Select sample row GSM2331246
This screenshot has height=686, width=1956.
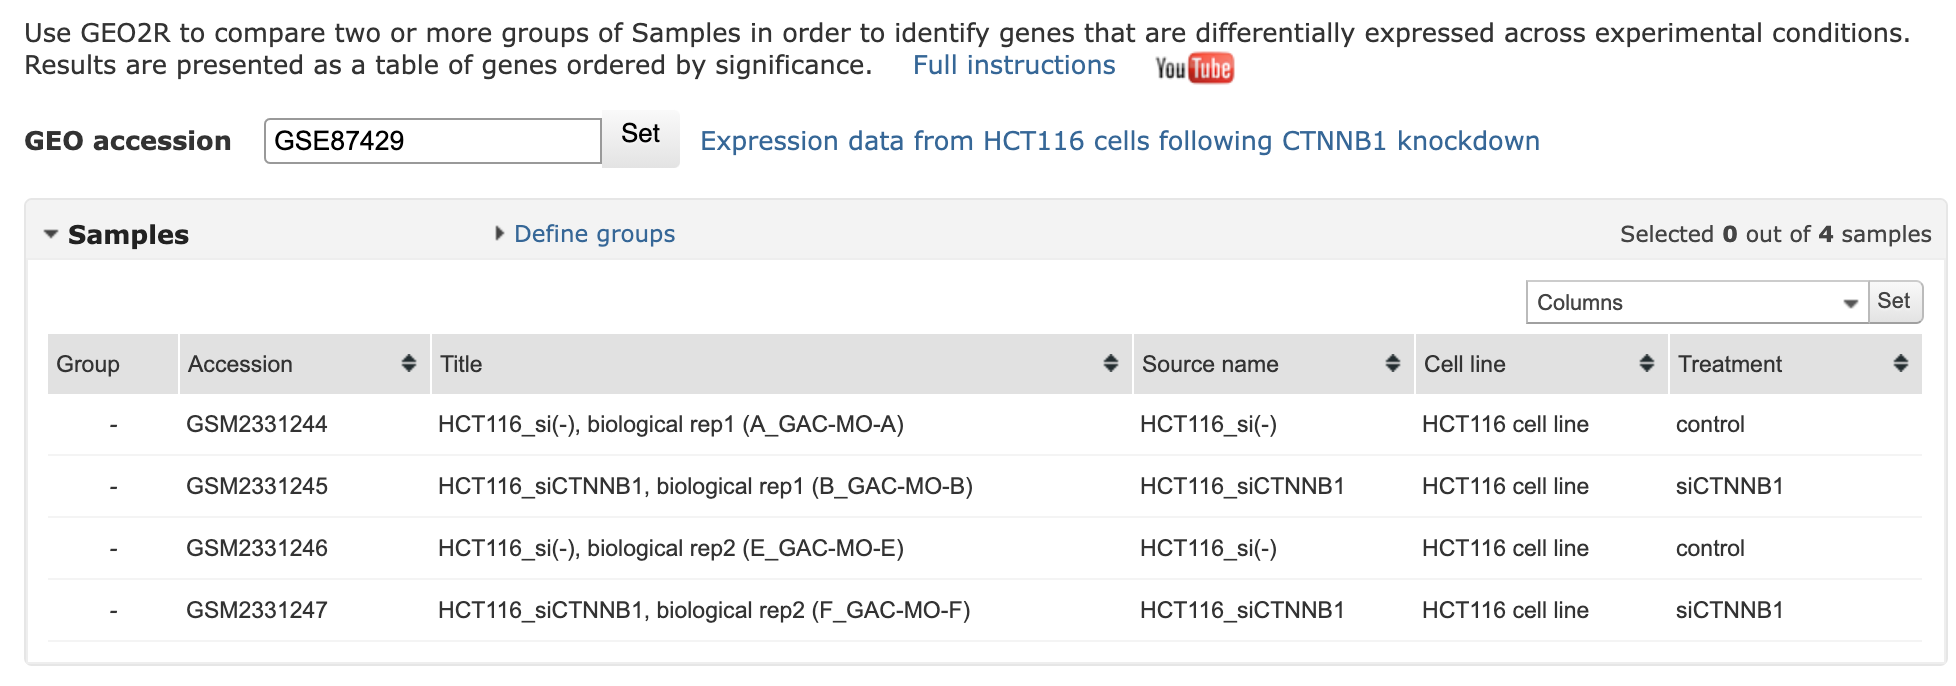[256, 549]
